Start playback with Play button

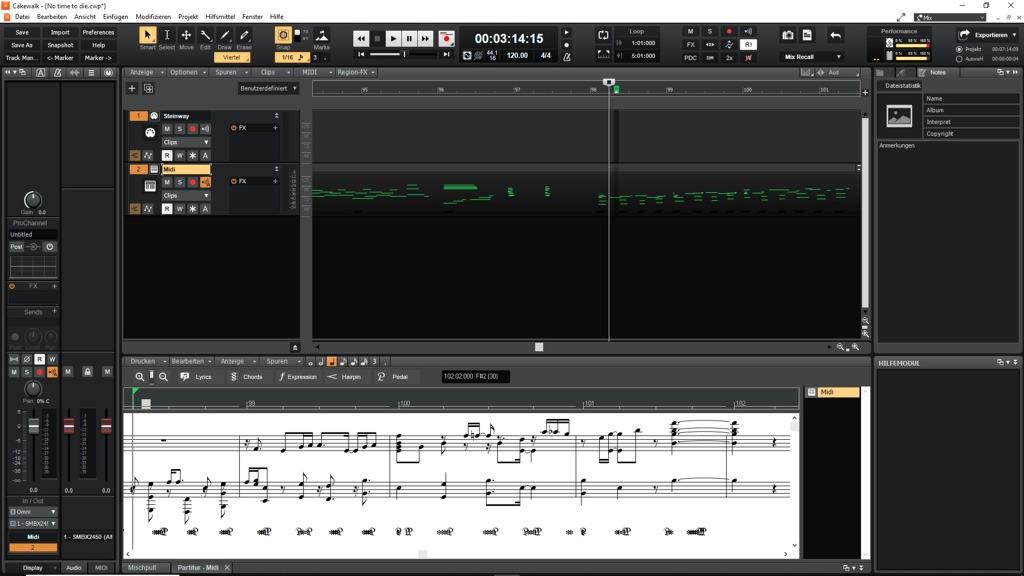tap(393, 39)
